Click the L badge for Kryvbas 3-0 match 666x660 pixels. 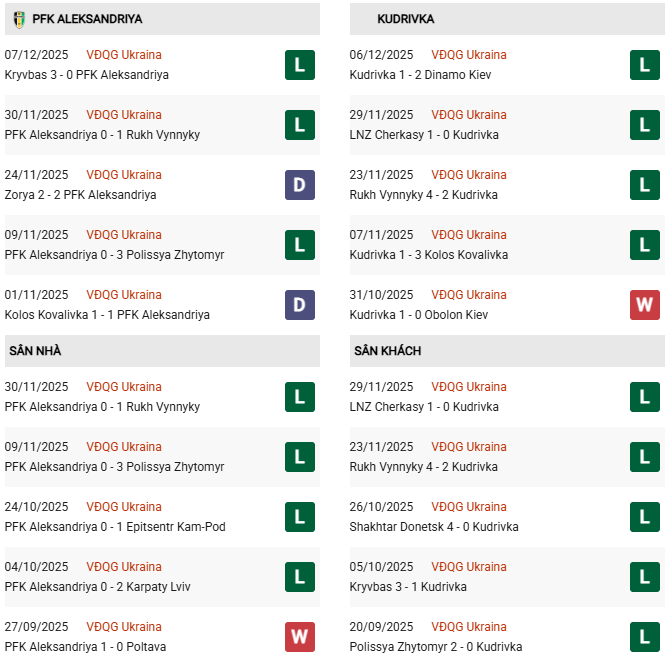299,65
